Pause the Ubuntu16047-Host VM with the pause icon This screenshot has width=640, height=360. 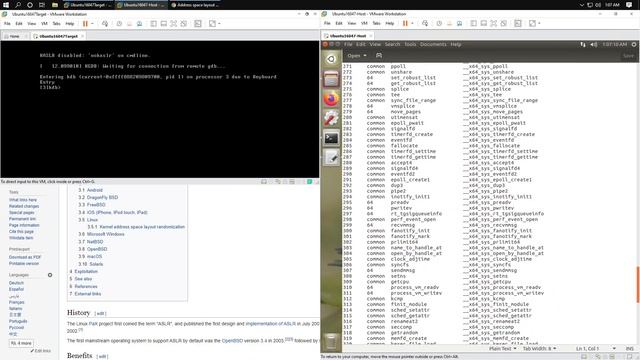(x=405, y=24)
